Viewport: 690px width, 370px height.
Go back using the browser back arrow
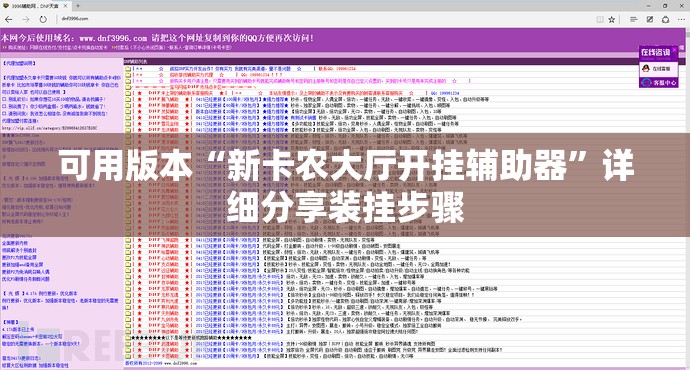point(8,19)
